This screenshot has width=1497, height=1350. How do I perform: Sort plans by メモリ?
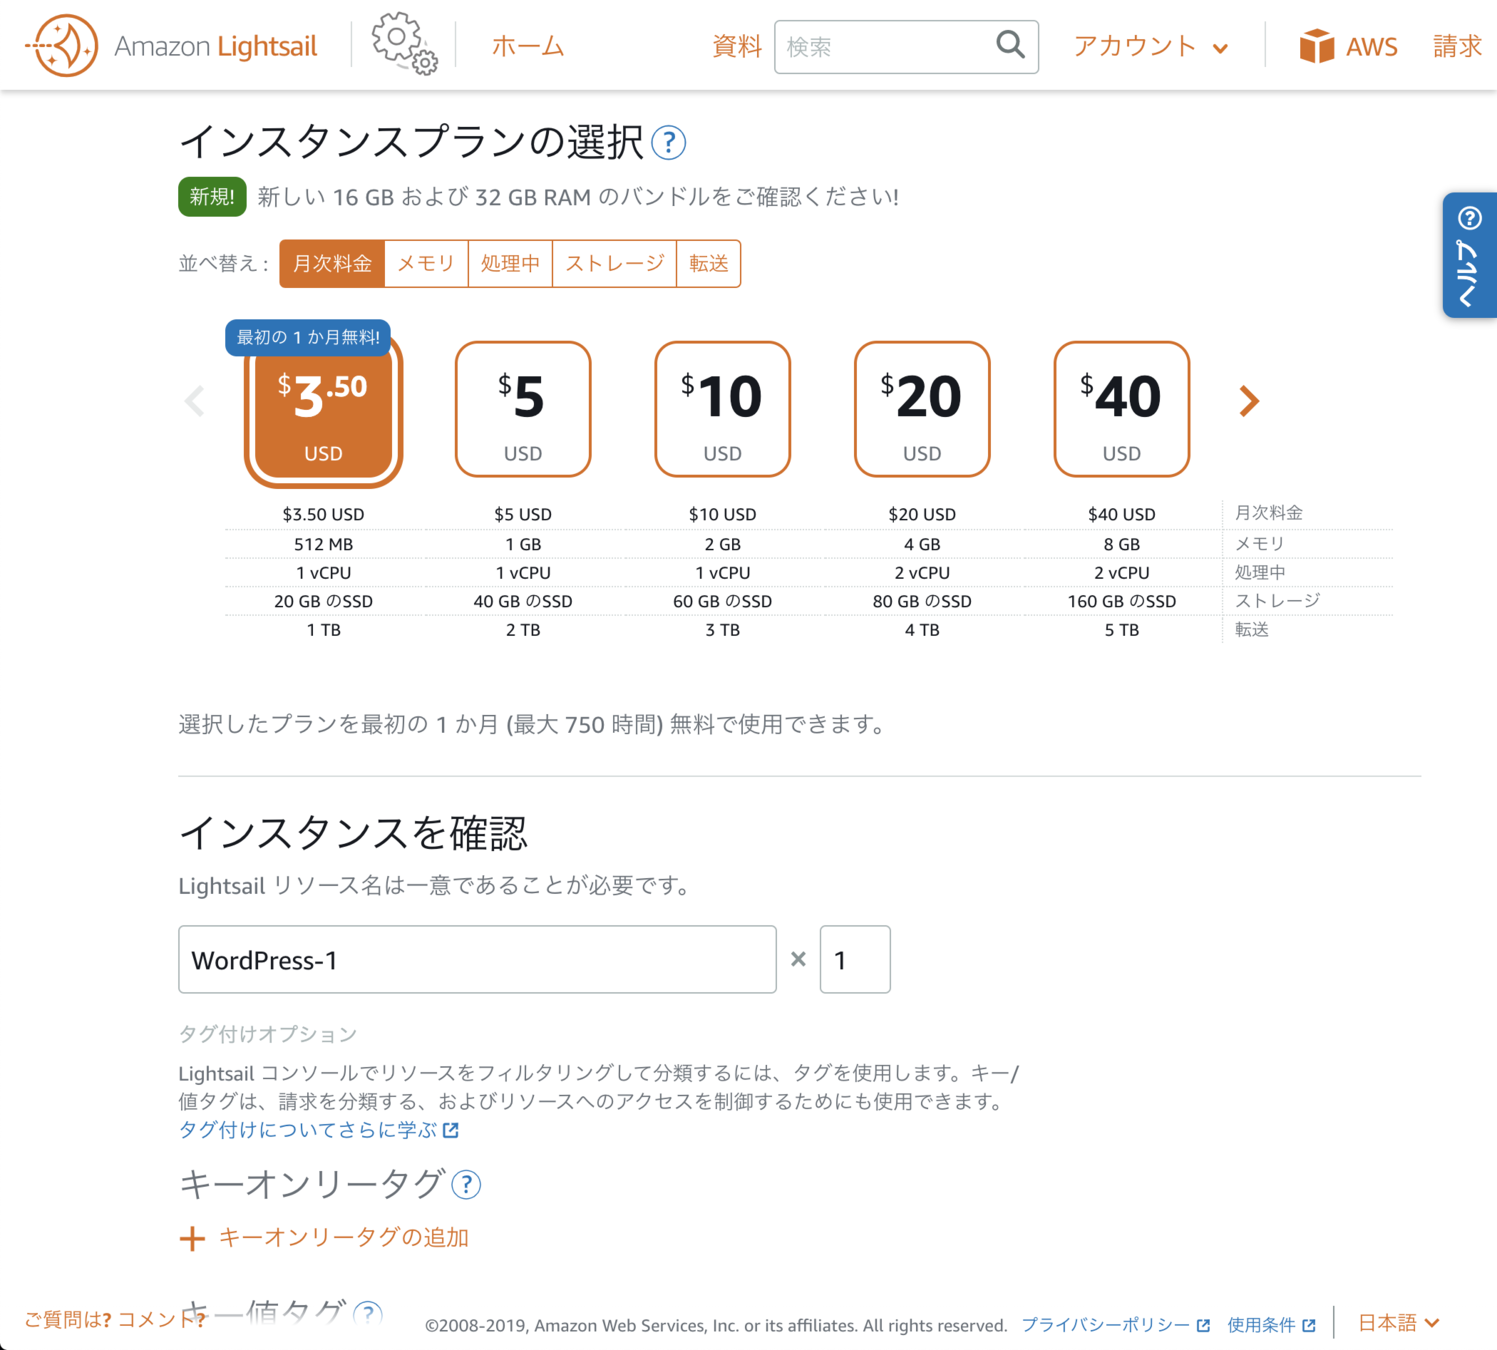(426, 264)
